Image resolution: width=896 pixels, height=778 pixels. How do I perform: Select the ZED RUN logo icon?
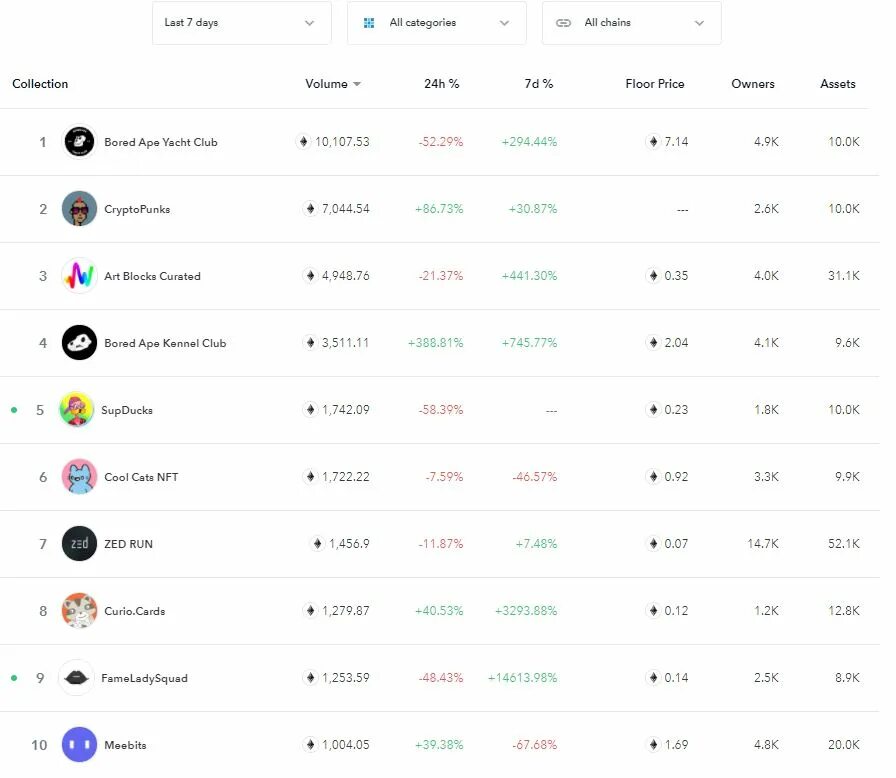coord(79,544)
